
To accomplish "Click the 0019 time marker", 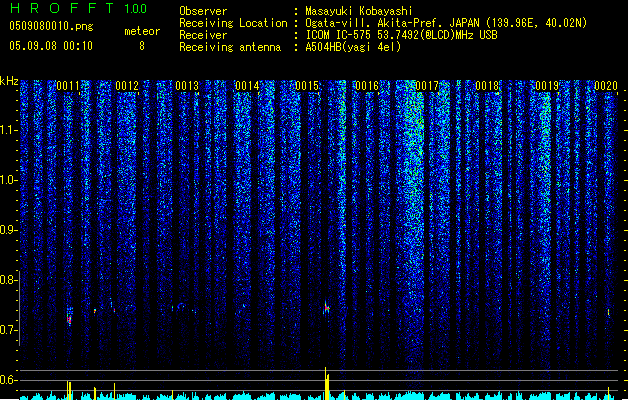I will [547, 86].
